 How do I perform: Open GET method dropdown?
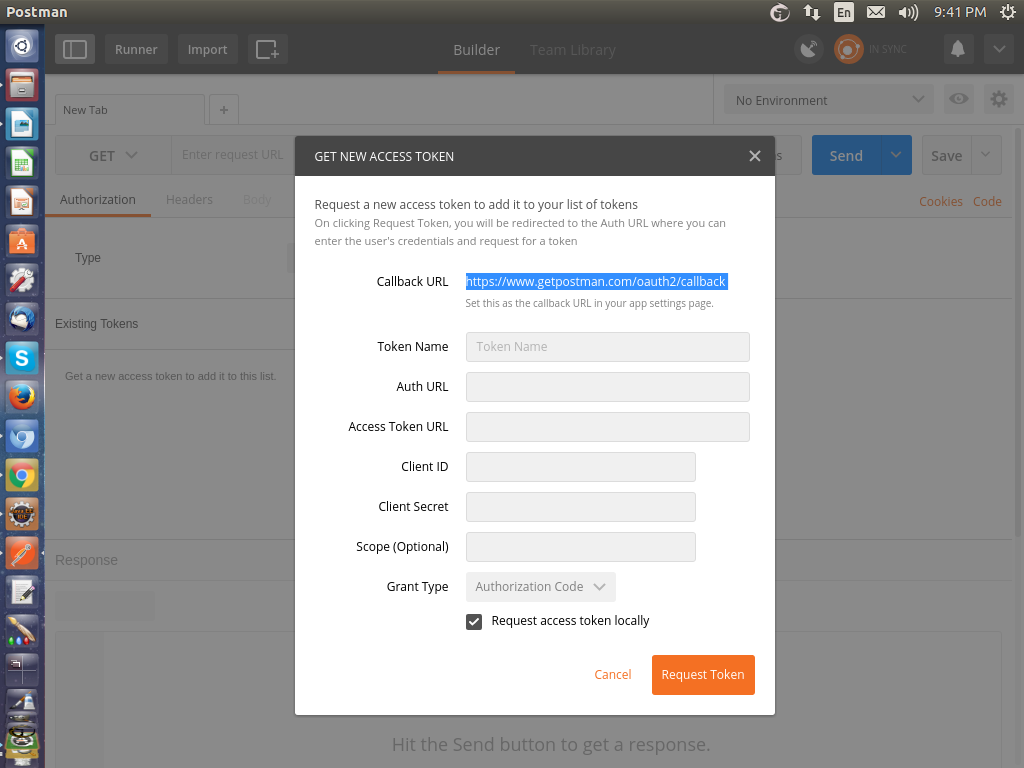pyautogui.click(x=113, y=155)
